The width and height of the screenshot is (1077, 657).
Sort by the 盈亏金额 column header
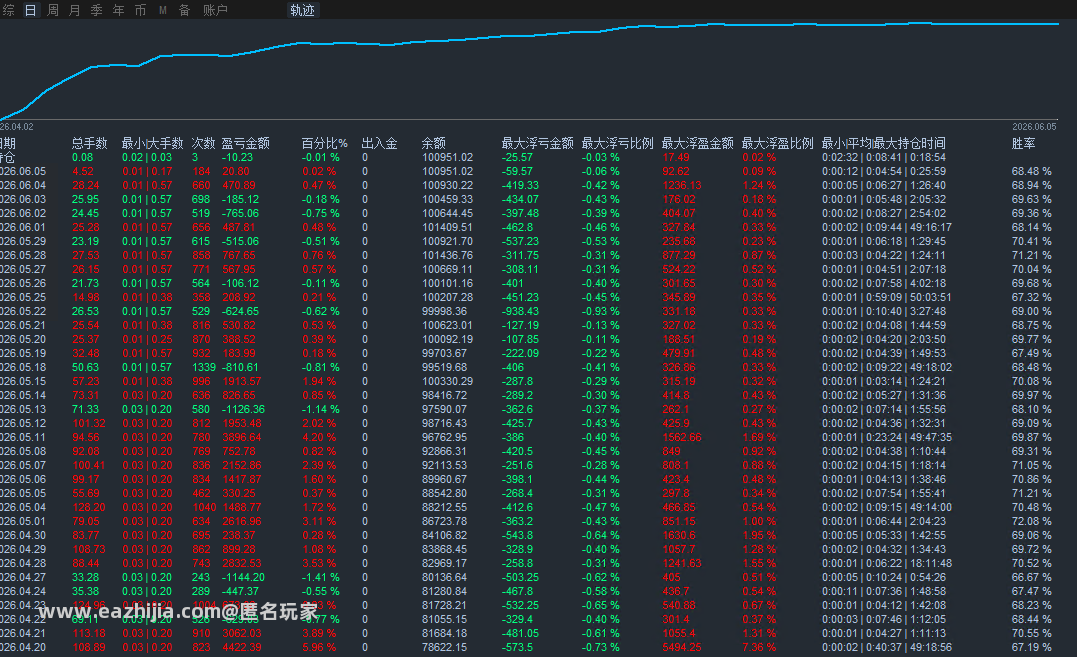point(245,143)
